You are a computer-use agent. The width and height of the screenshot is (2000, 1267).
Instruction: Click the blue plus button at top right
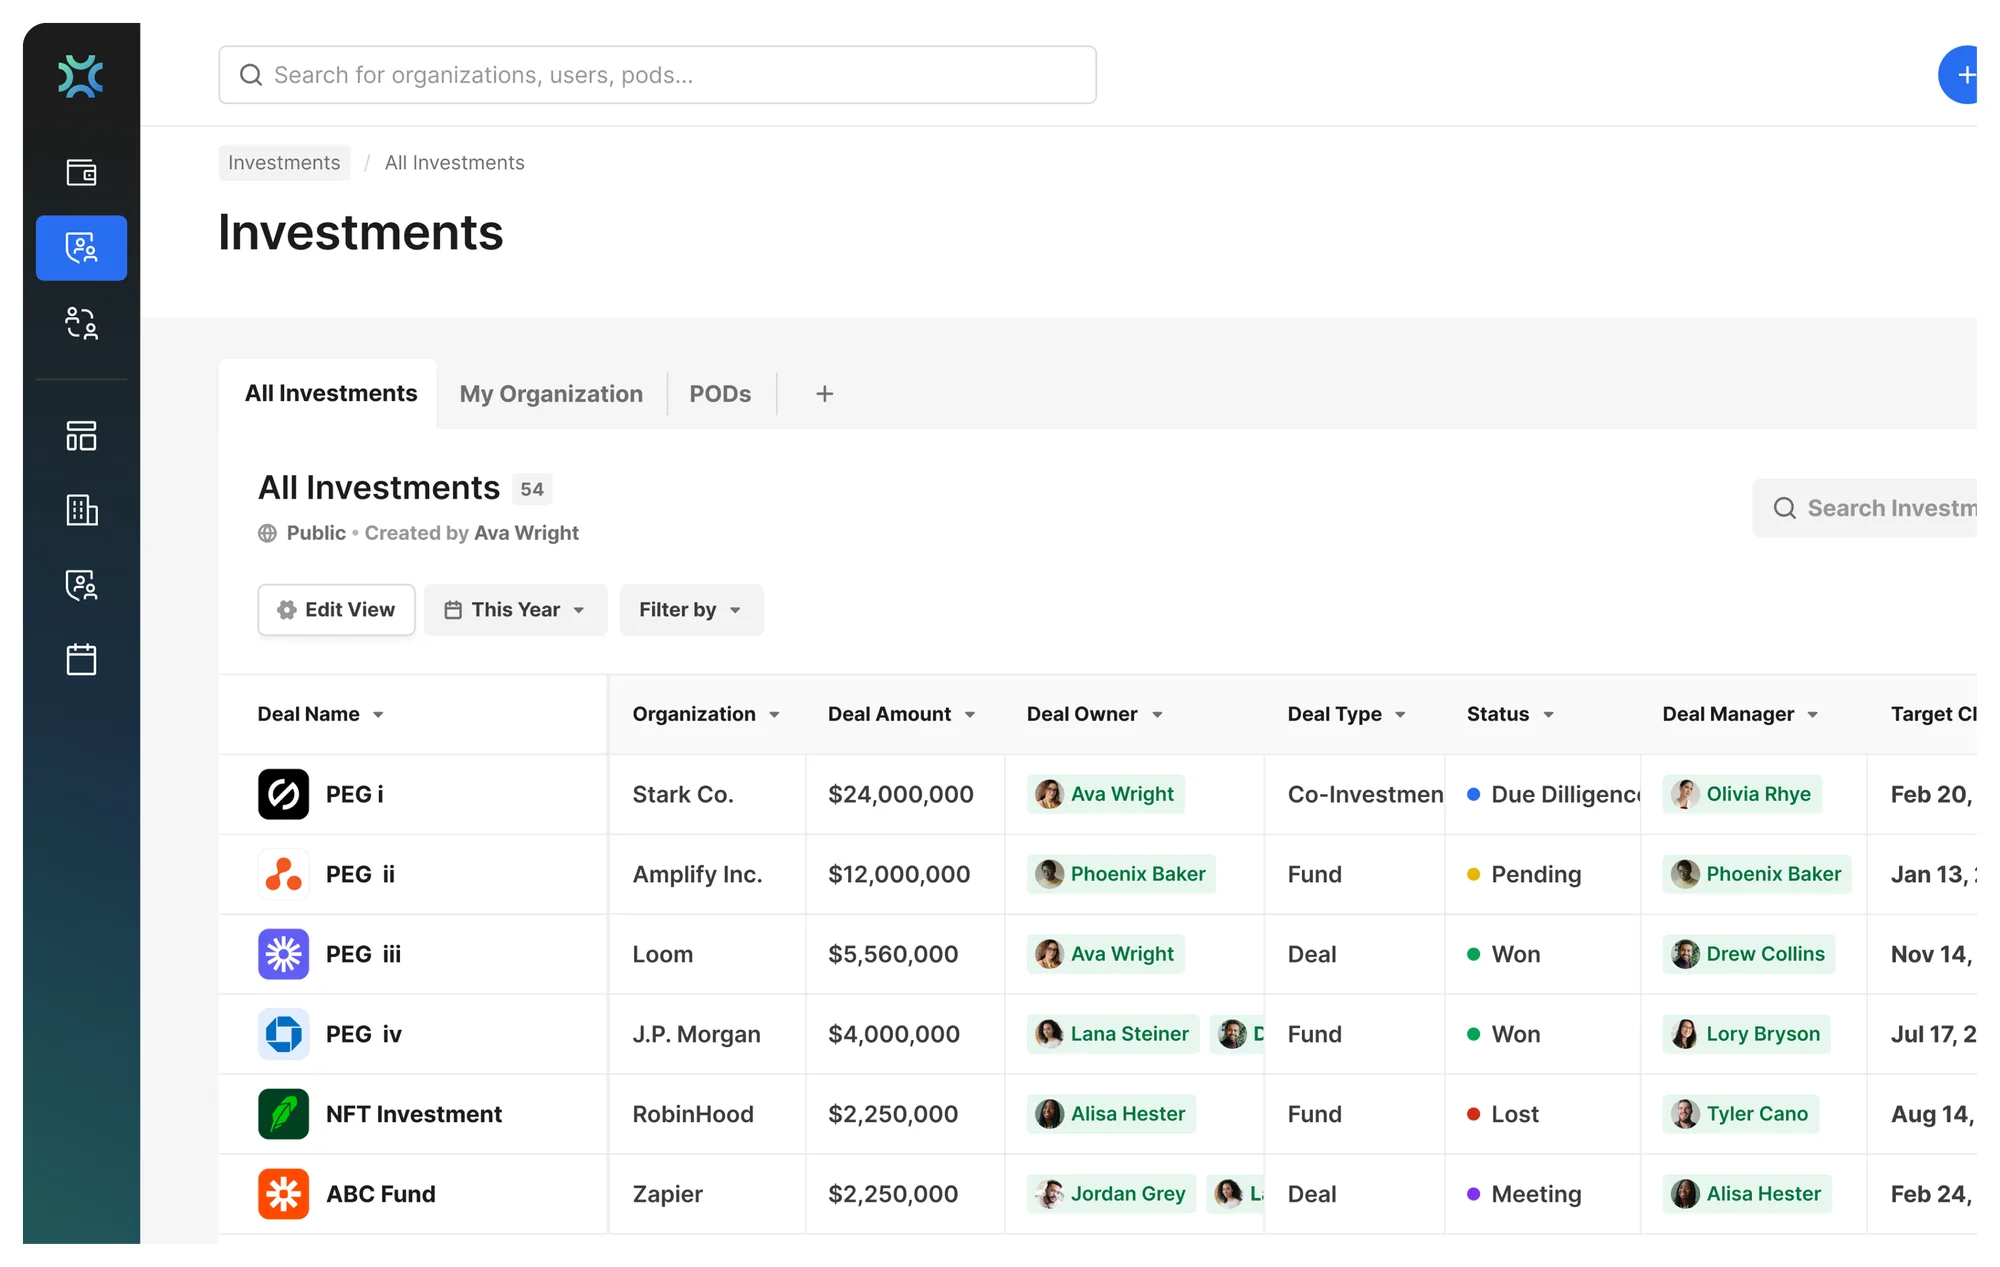pyautogui.click(x=1960, y=75)
